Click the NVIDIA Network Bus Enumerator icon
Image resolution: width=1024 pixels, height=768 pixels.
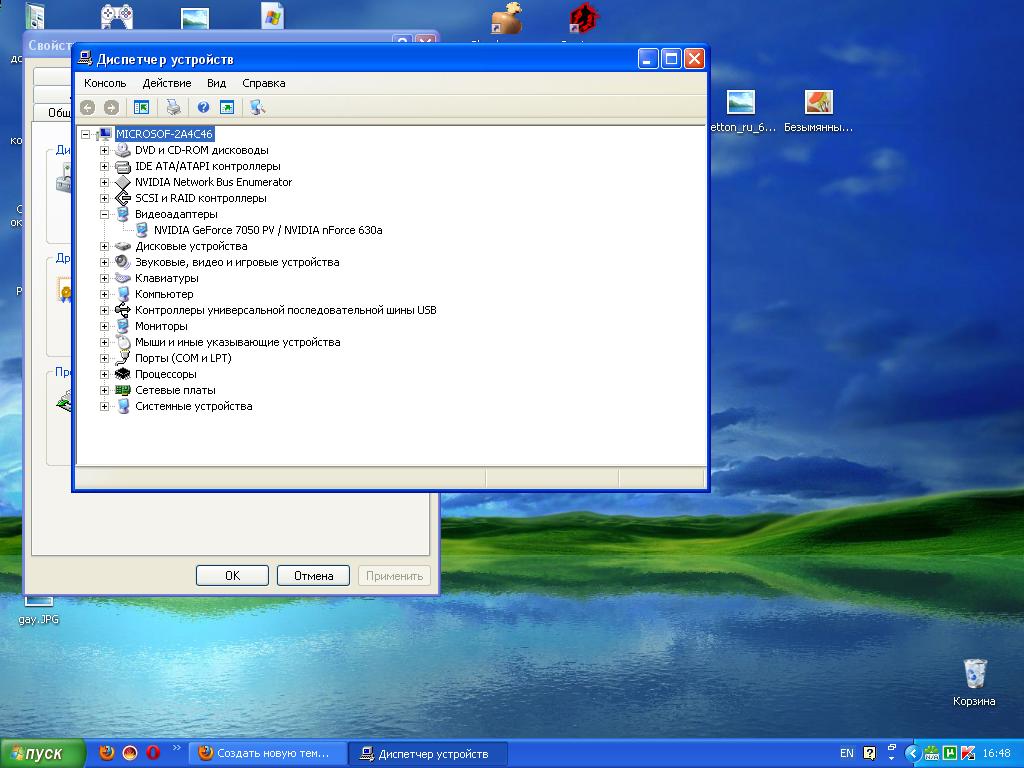pos(123,182)
